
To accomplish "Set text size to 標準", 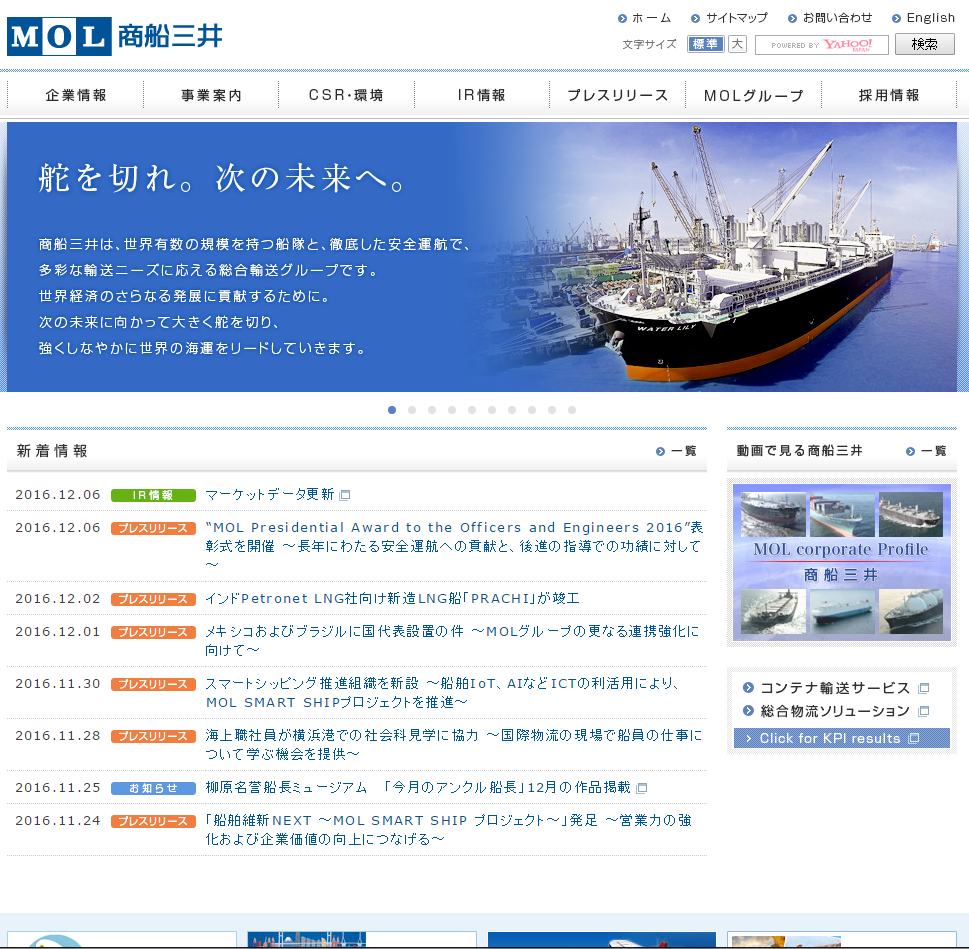I will tap(705, 44).
